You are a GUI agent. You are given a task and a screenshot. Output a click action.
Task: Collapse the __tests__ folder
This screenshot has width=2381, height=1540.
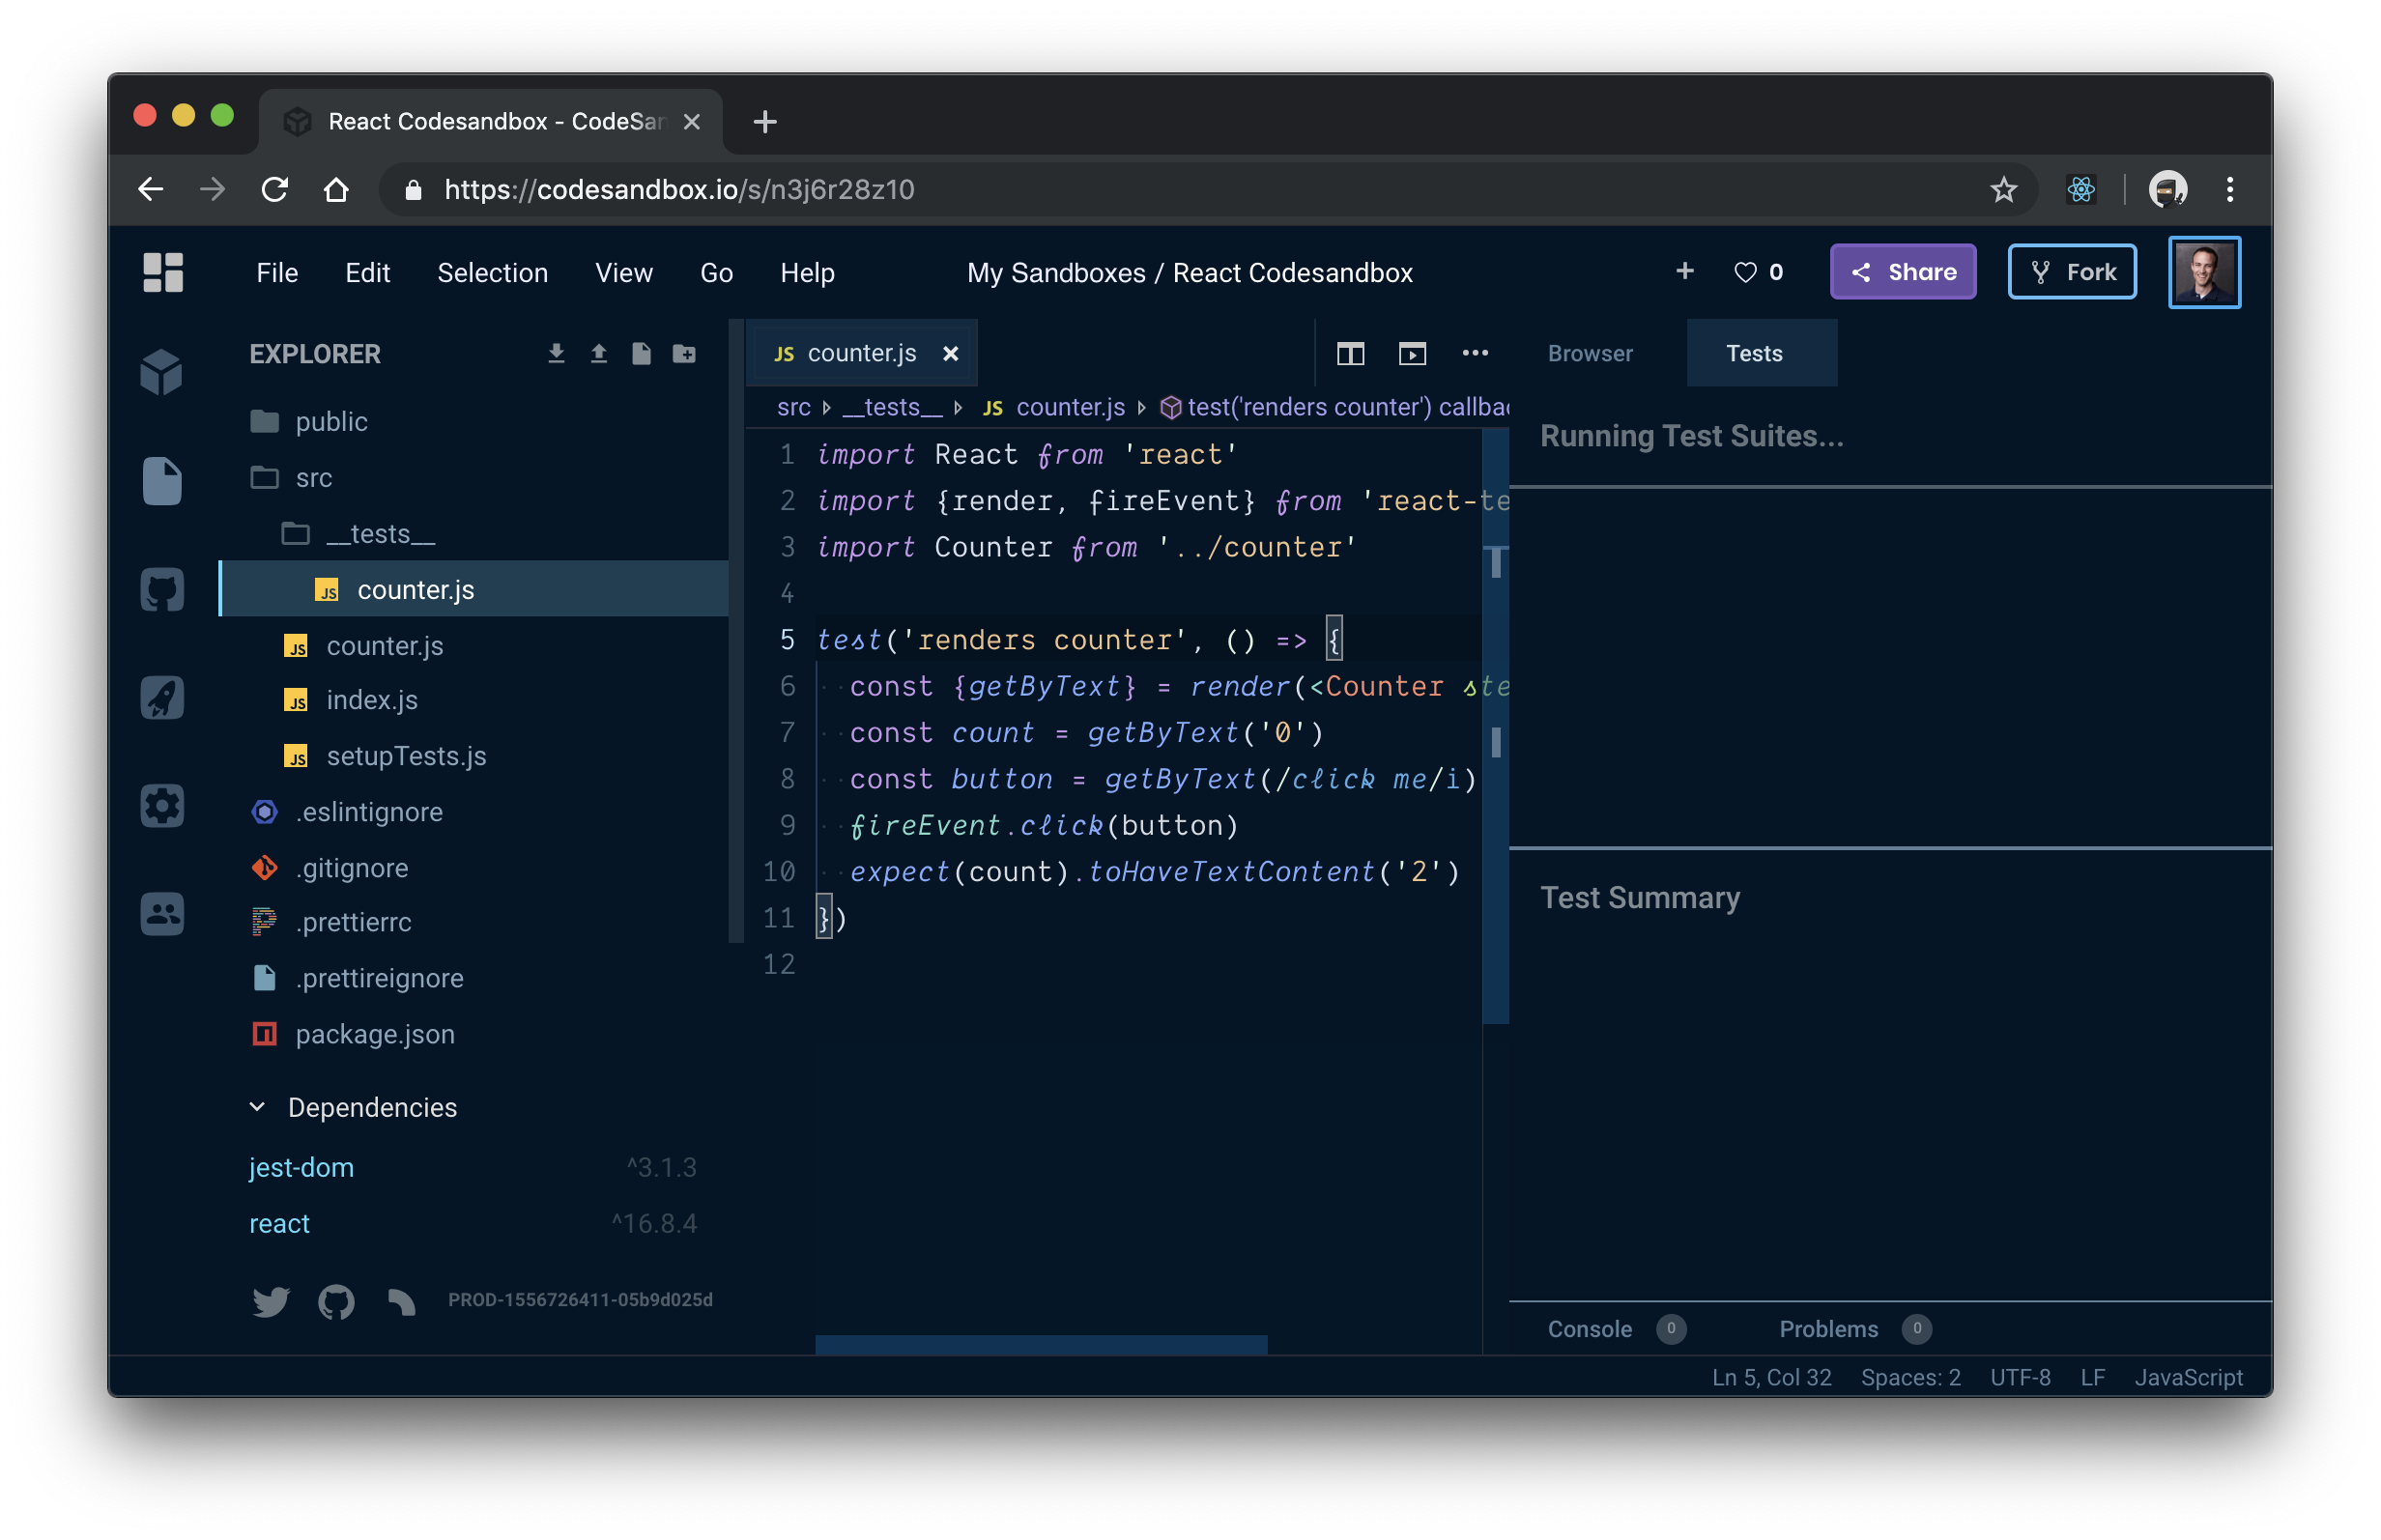[x=380, y=534]
